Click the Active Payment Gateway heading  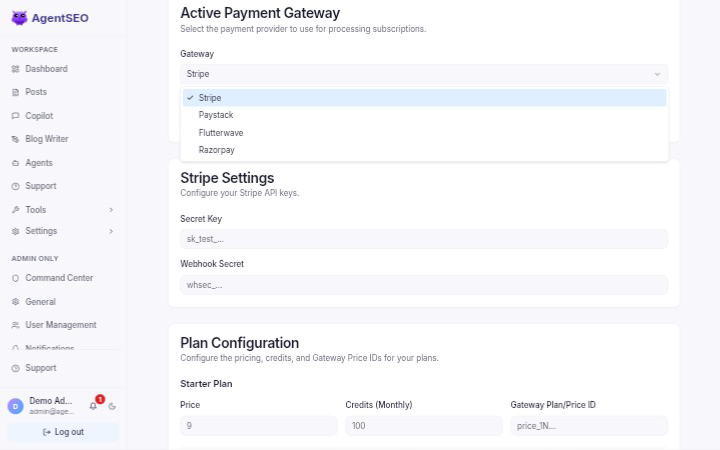(x=260, y=13)
